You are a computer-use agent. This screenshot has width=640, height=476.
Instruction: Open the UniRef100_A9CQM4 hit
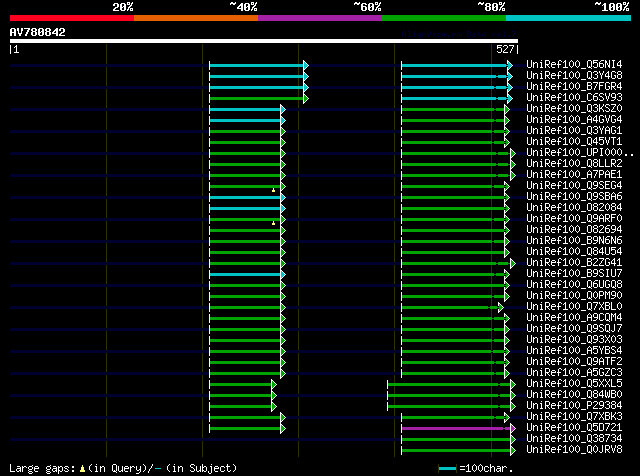(x=574, y=318)
